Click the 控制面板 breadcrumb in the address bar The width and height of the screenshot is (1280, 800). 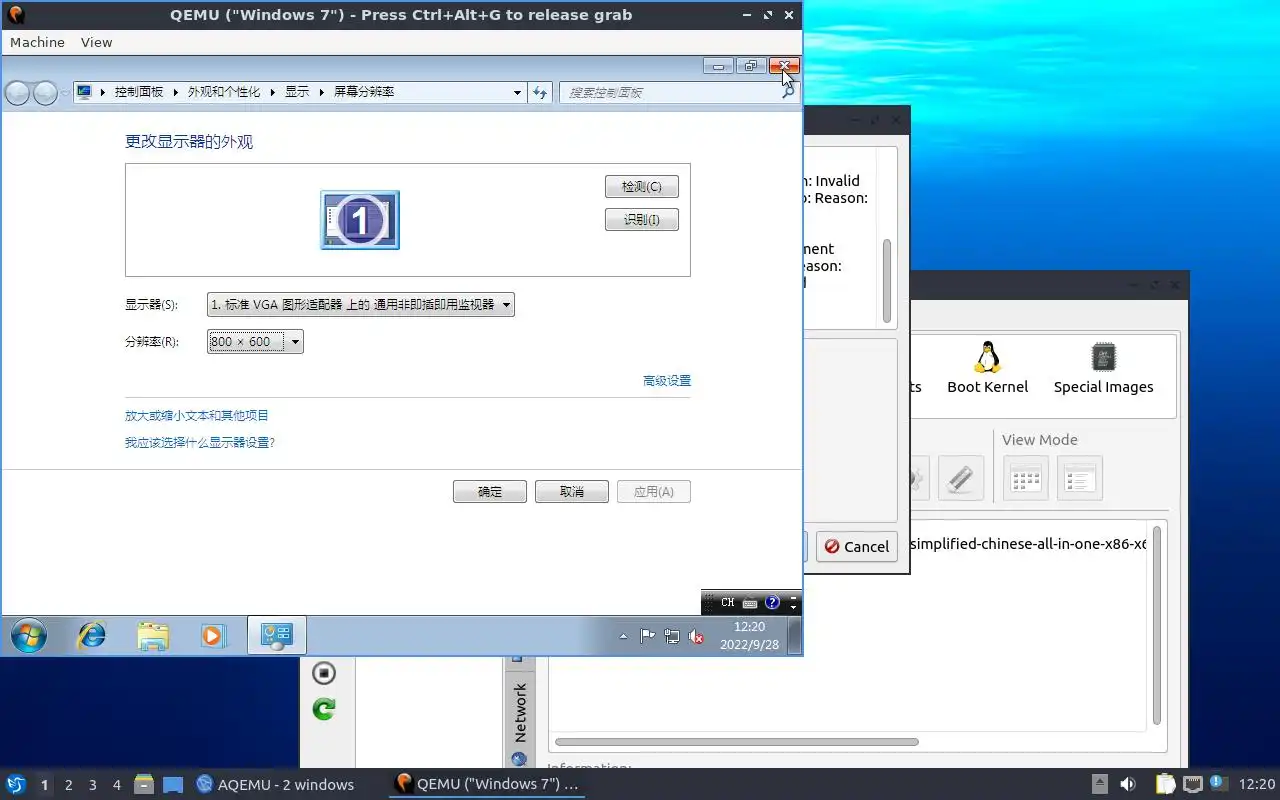coord(139,92)
